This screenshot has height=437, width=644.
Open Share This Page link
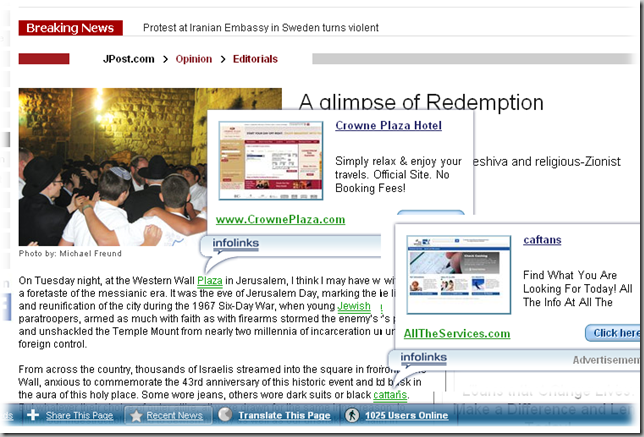(x=79, y=416)
